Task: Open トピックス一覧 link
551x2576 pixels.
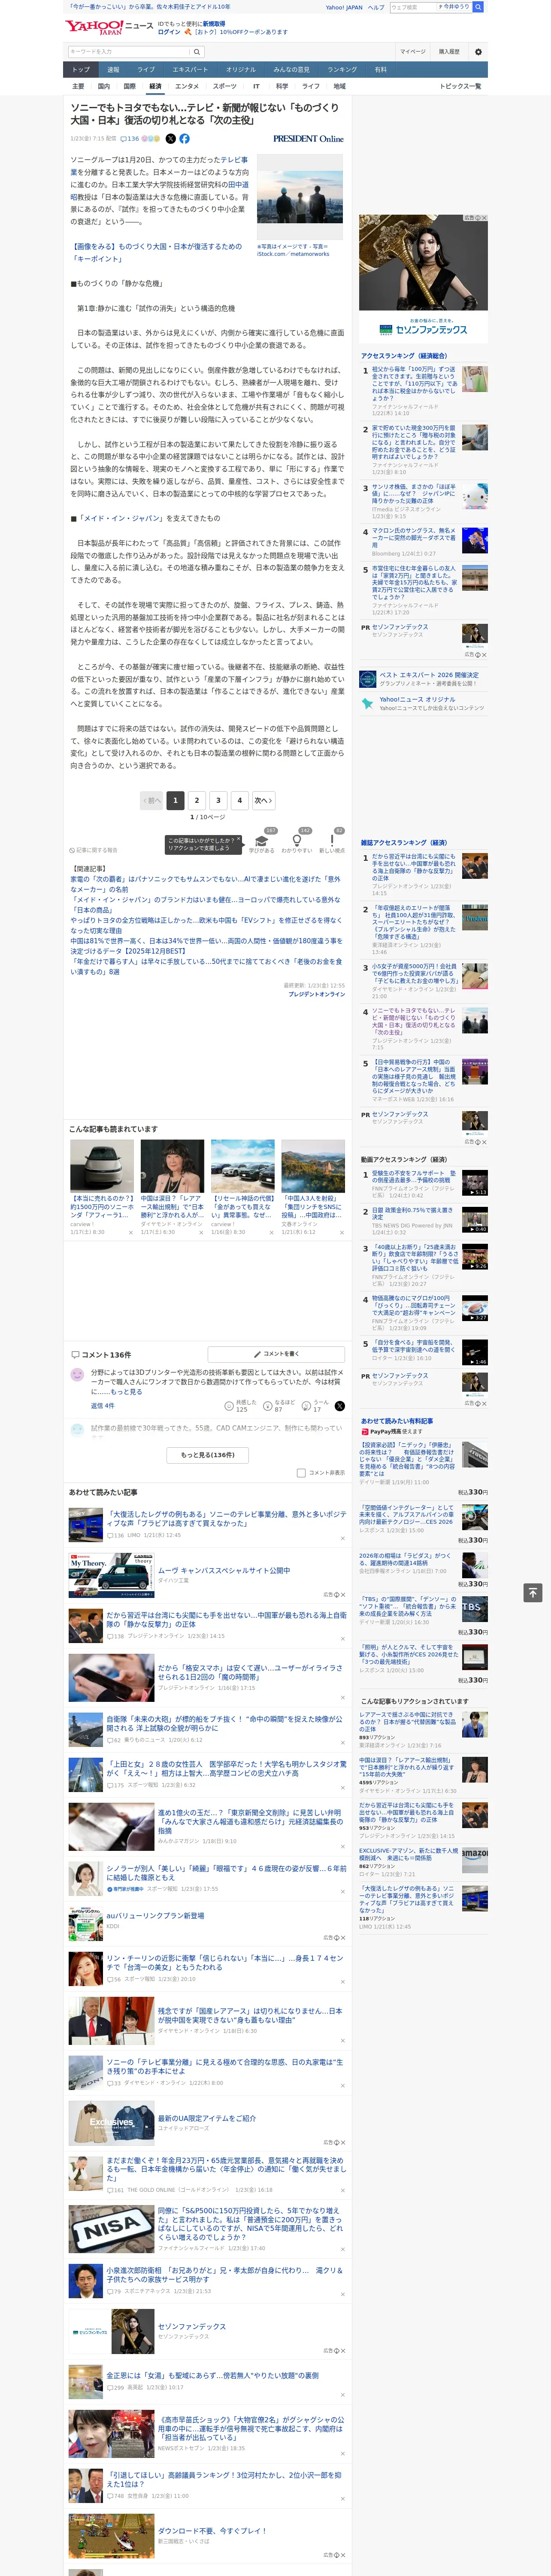Action: [460, 86]
